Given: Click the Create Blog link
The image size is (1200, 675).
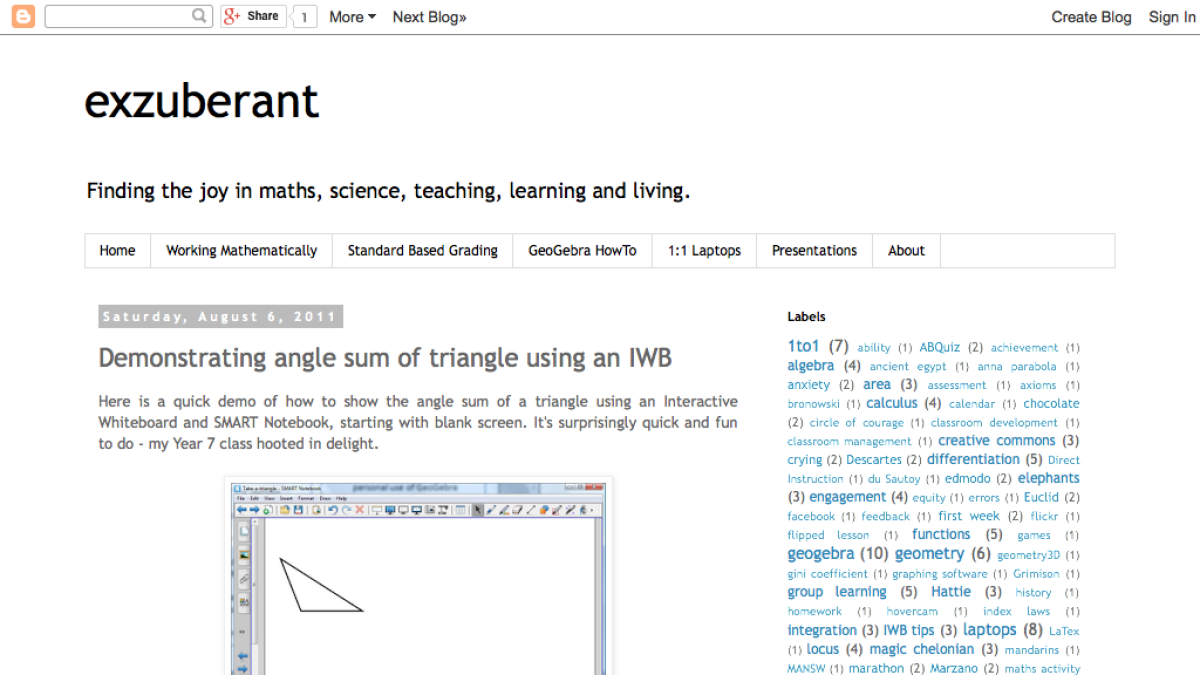Looking at the screenshot, I should pyautogui.click(x=1091, y=16).
